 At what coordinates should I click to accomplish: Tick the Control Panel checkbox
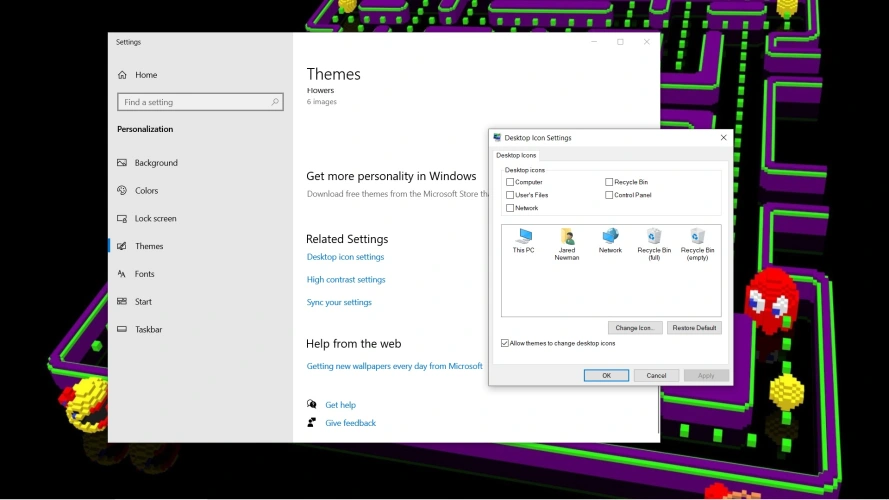tap(609, 195)
